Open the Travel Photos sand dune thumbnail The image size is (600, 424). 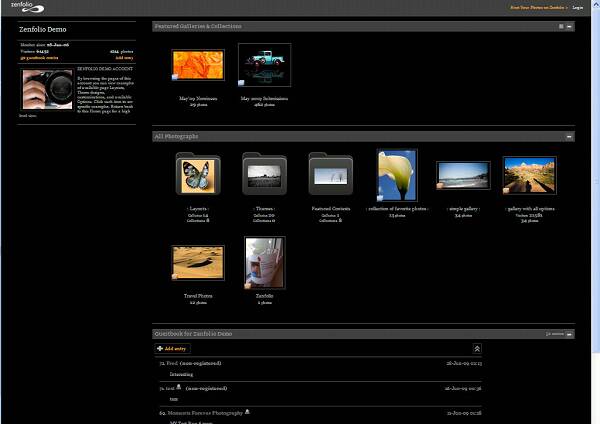(x=198, y=263)
